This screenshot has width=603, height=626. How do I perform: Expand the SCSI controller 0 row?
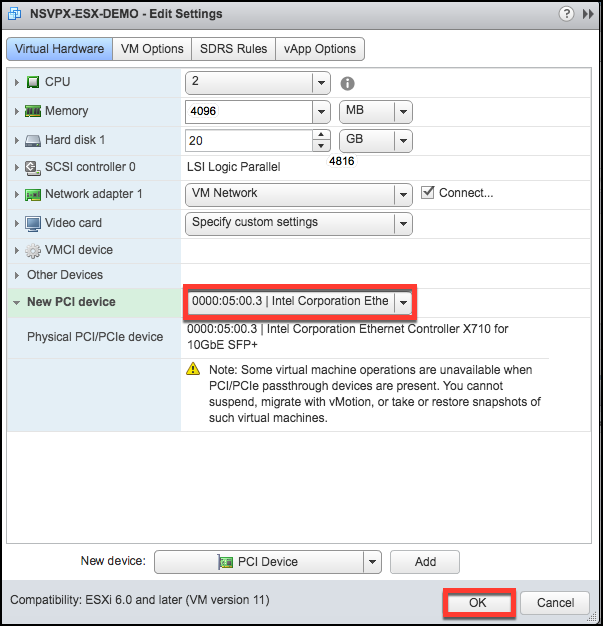16,167
